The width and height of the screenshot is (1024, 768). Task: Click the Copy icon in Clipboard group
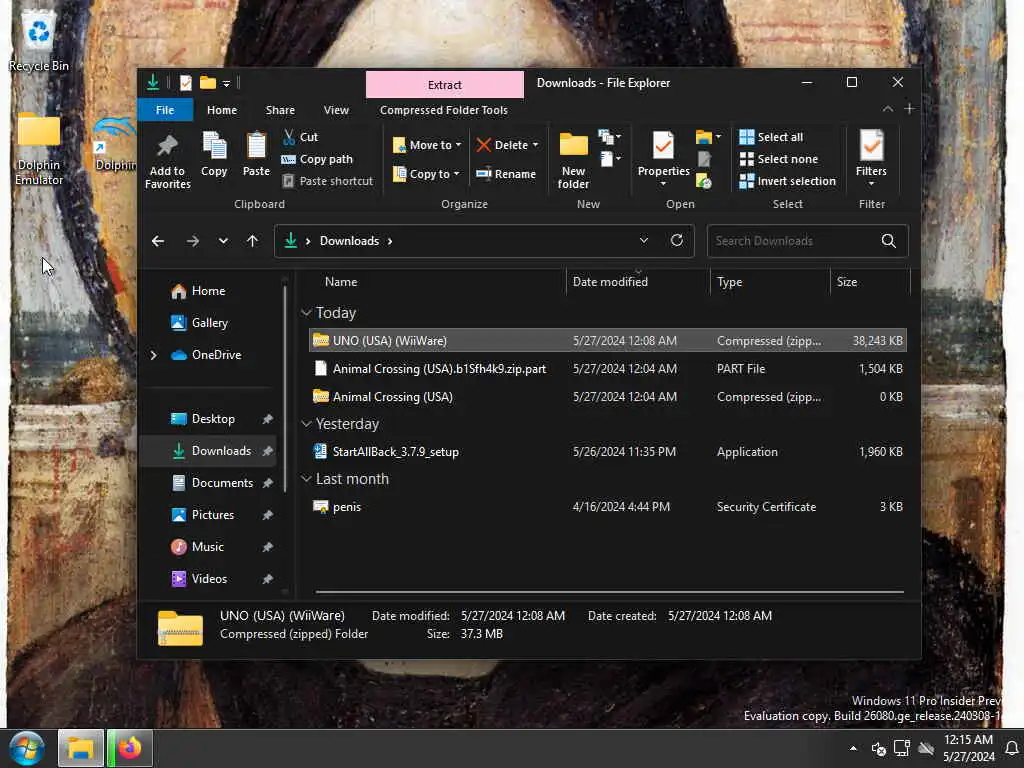point(214,155)
